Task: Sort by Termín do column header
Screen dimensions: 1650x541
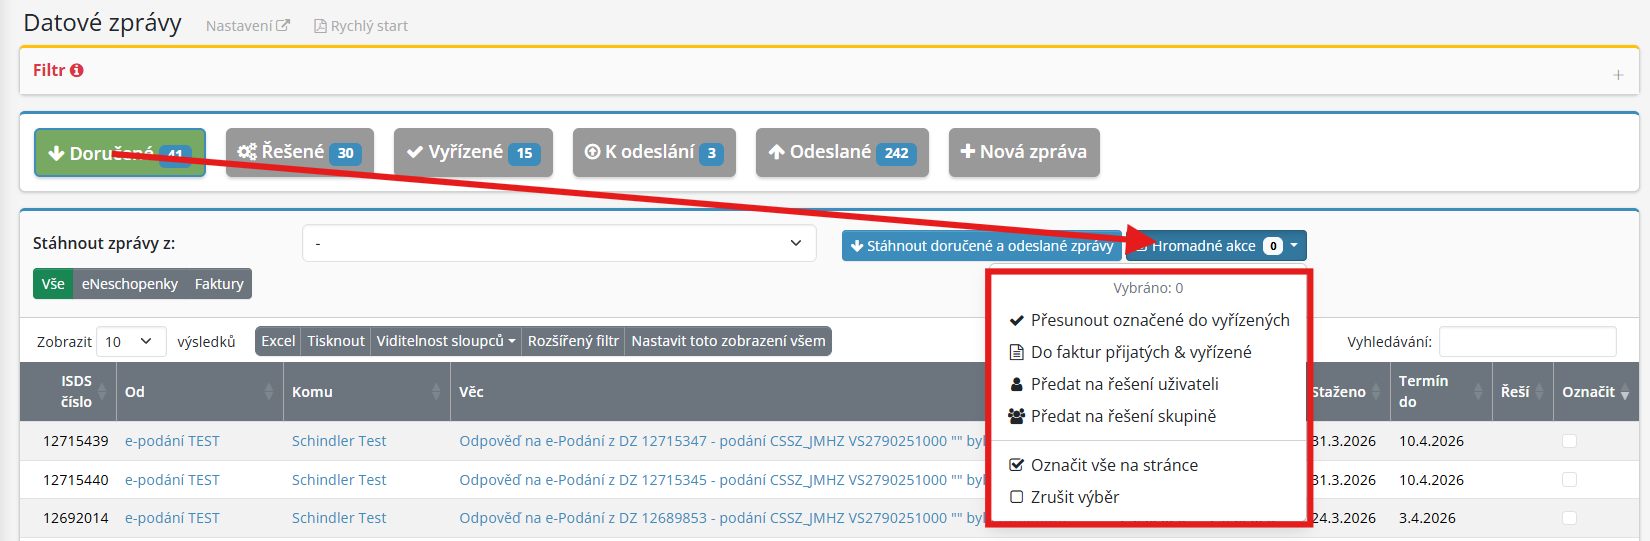Action: [x=1441, y=391]
